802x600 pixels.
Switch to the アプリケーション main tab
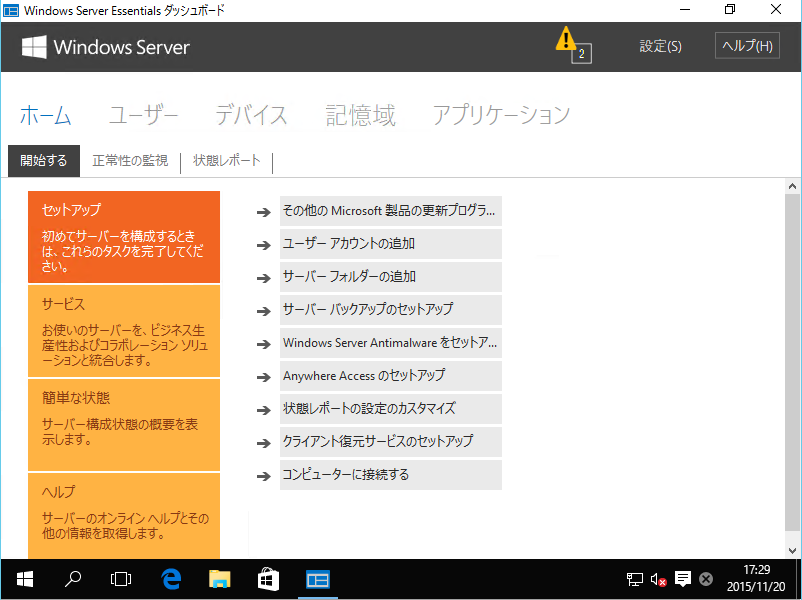[x=501, y=115]
